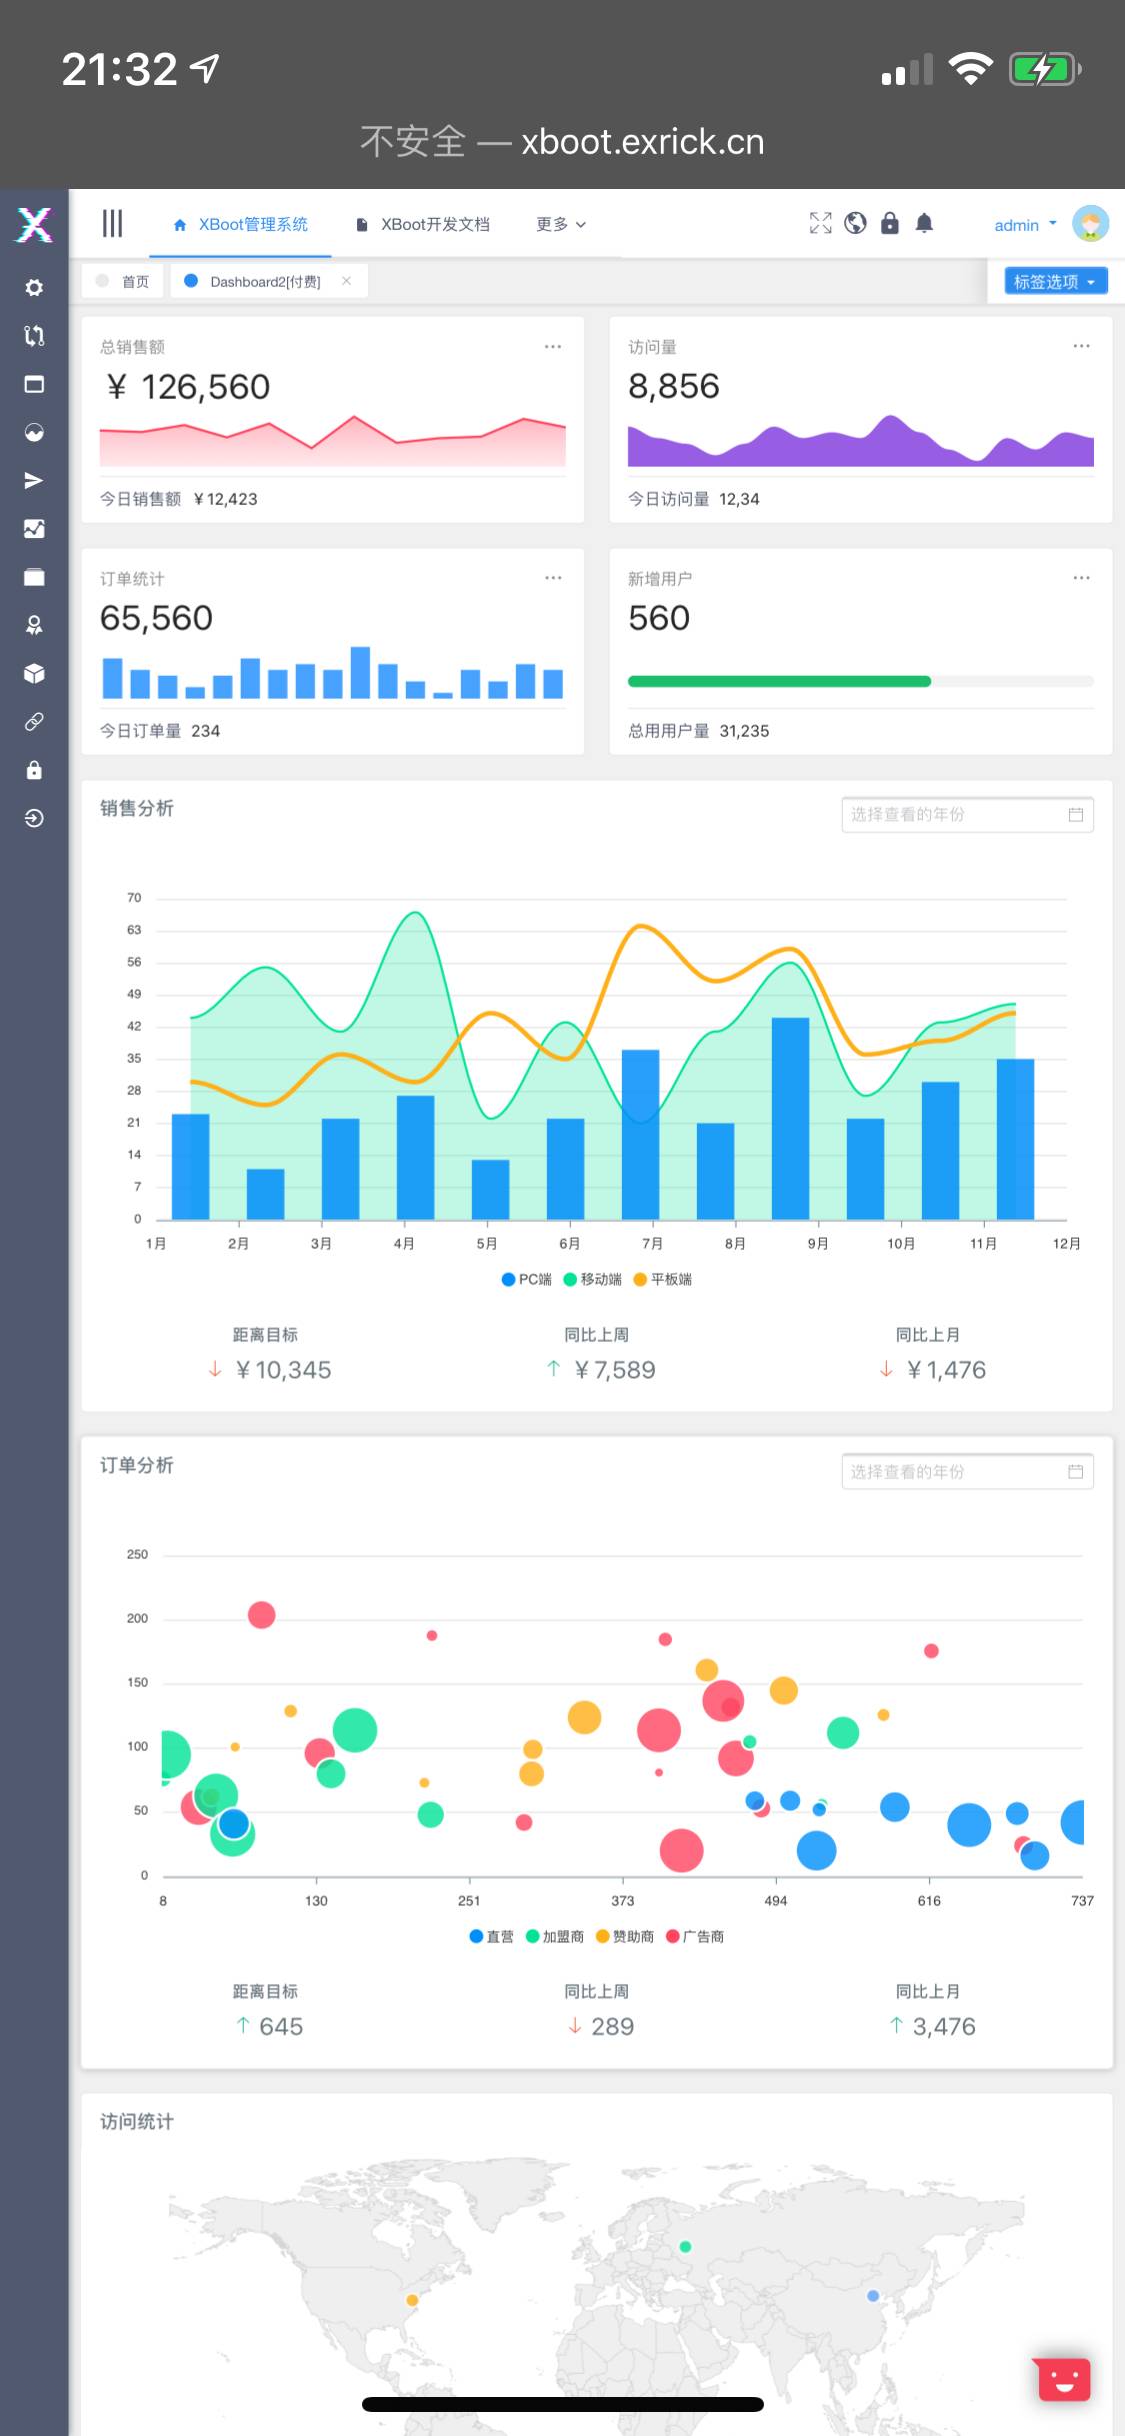Toggle 广告商 legend series
This screenshot has width=1125, height=2436.
coord(695,1936)
